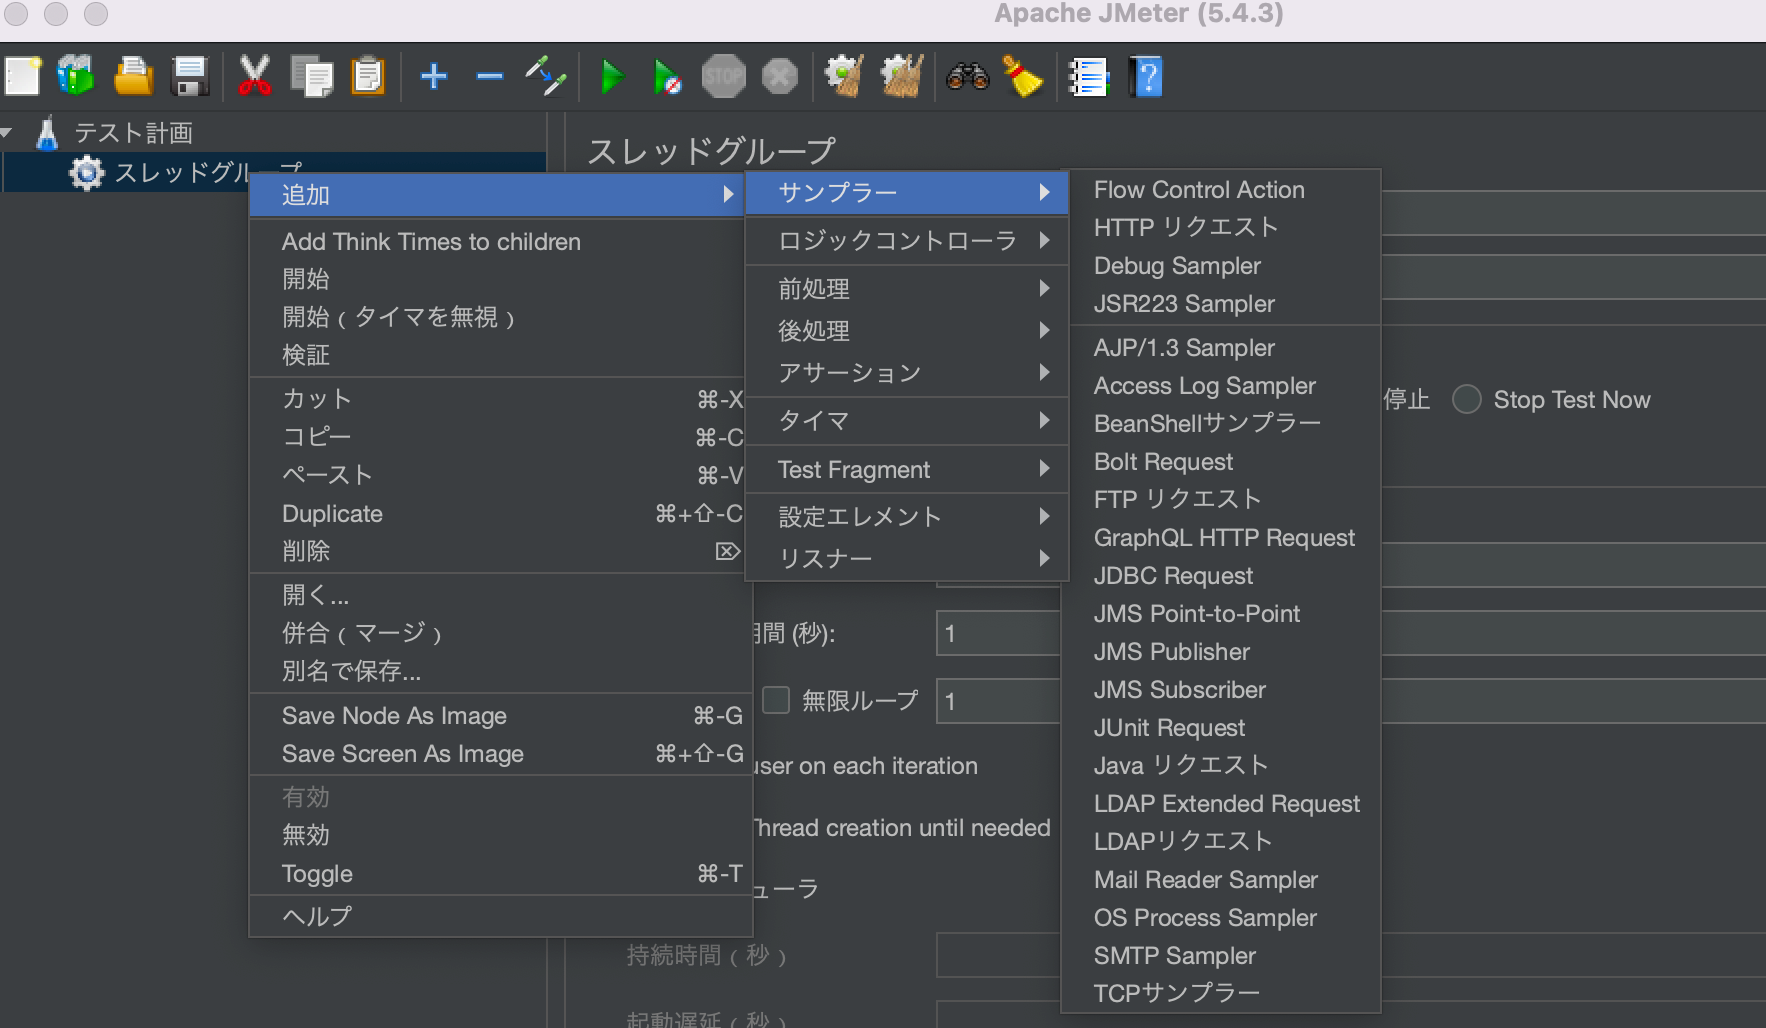Click the 持続時間（秒）input field
Image resolution: width=1766 pixels, height=1028 pixels.
coord(998,955)
